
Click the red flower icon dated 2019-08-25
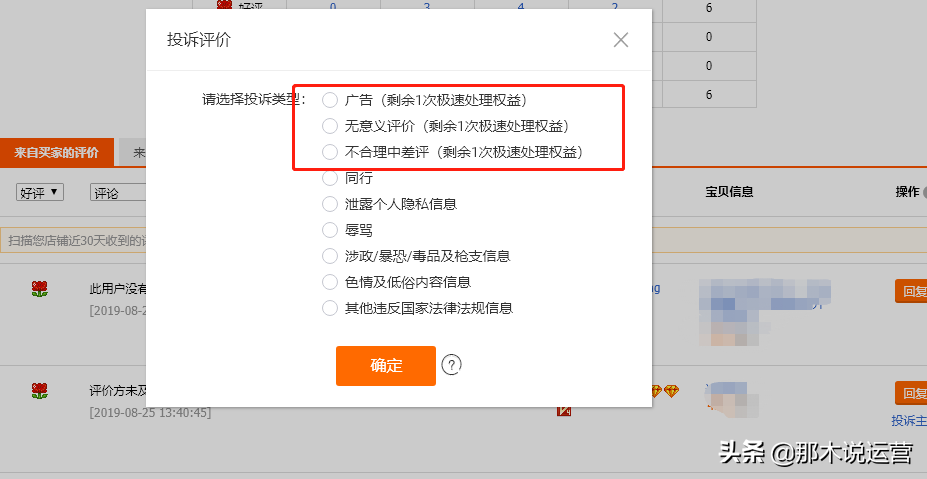pyautogui.click(x=40, y=391)
